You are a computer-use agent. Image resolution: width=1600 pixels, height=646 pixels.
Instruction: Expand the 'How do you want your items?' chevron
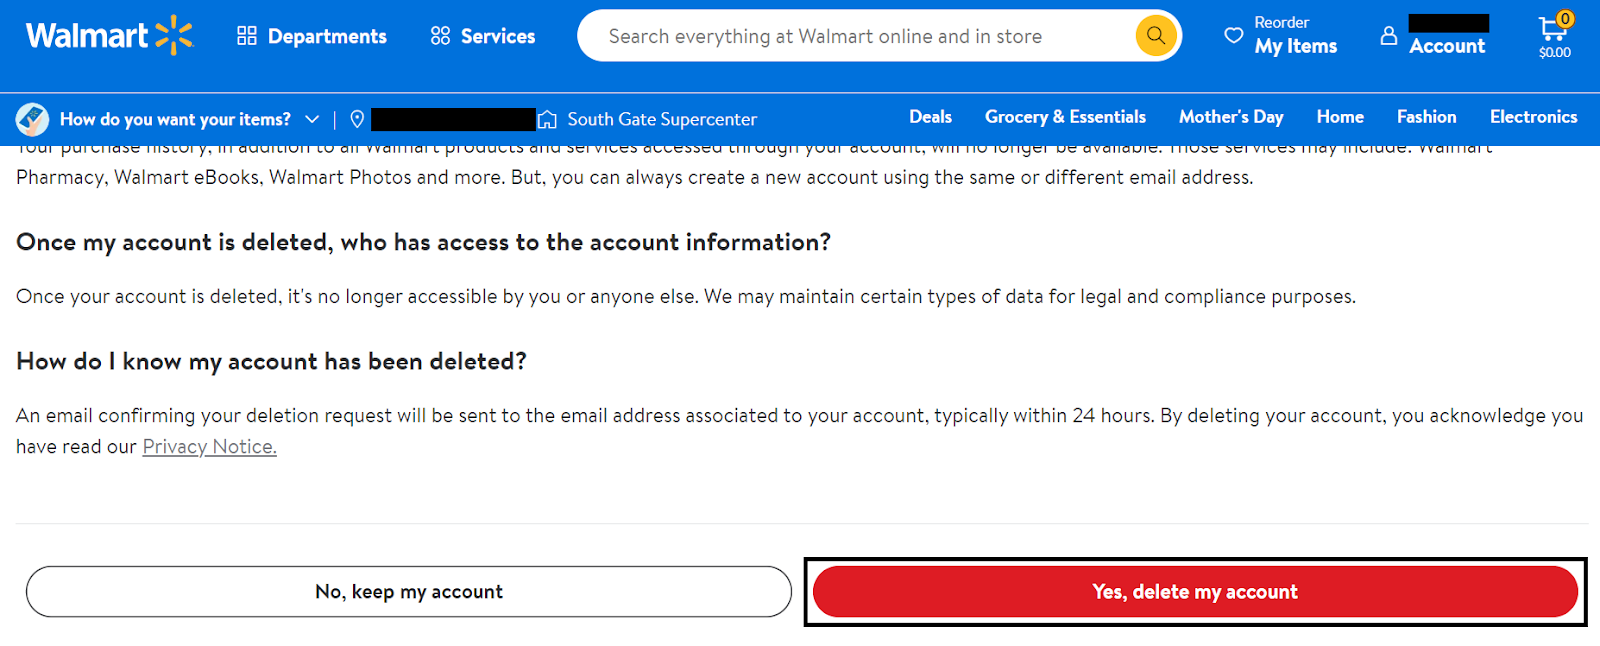pyautogui.click(x=311, y=119)
